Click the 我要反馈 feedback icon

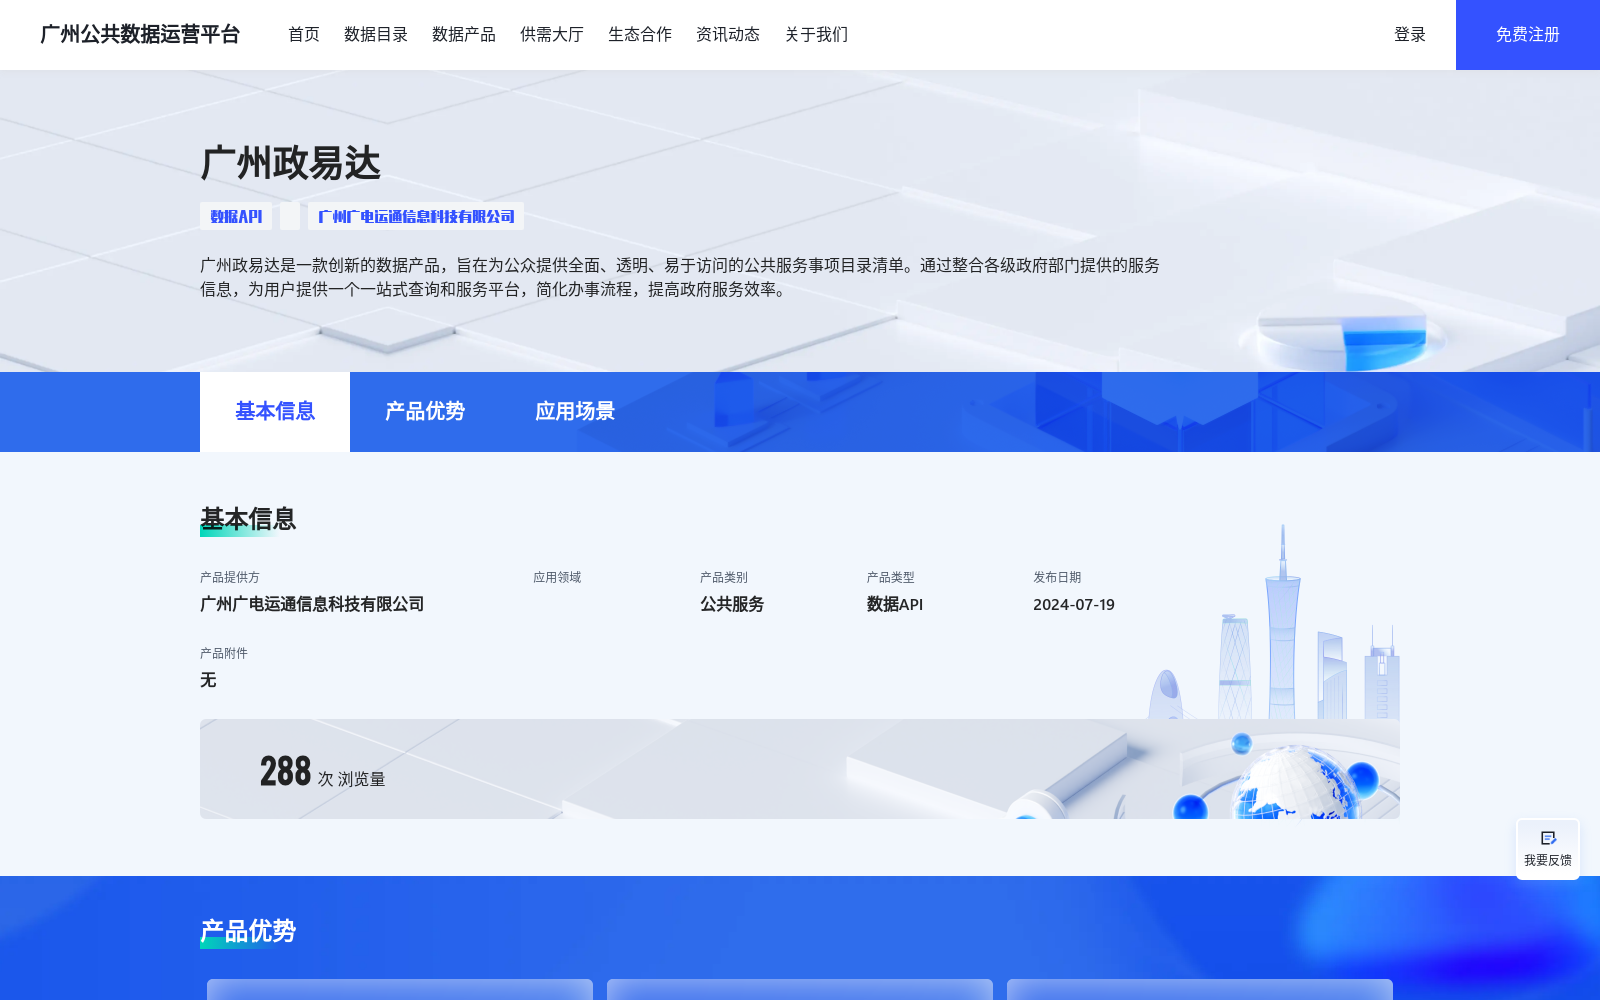(1548, 838)
